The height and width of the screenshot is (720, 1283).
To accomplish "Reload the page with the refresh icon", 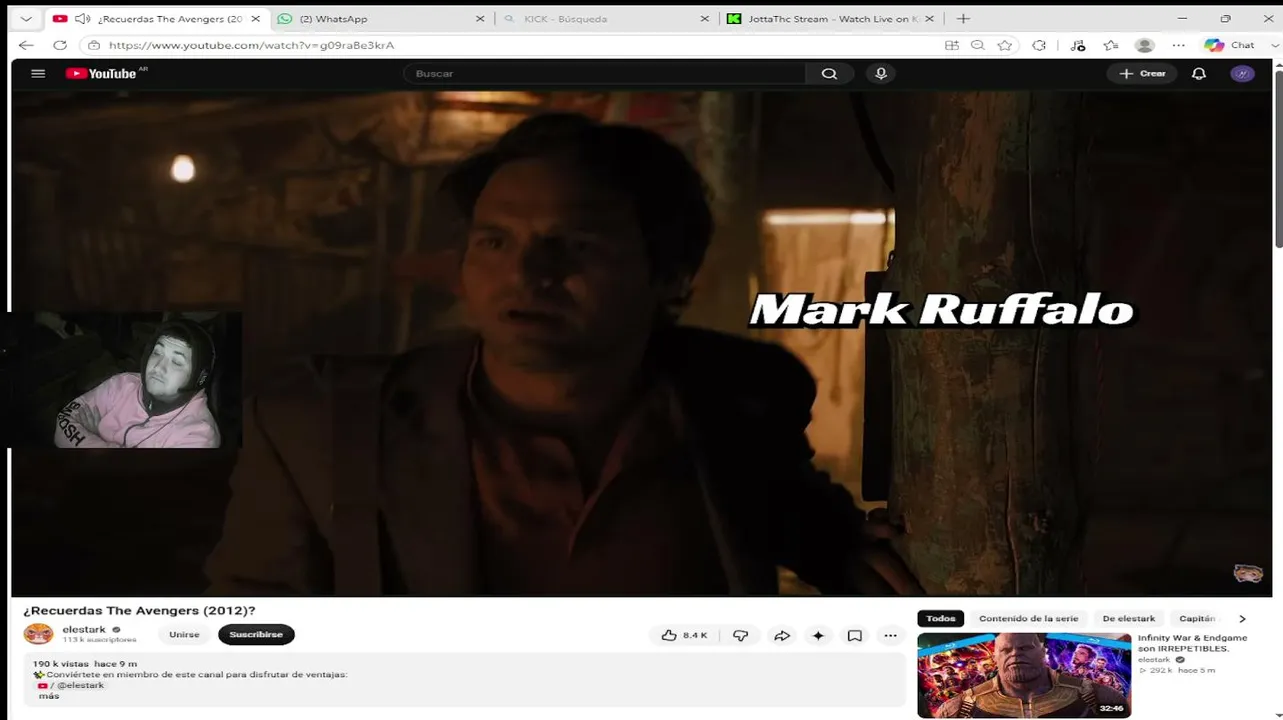I will pyautogui.click(x=60, y=45).
